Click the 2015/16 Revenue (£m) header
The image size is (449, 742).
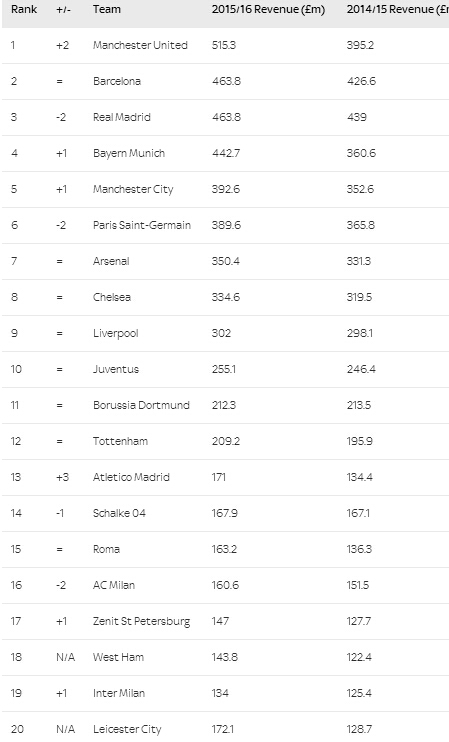tap(268, 9)
